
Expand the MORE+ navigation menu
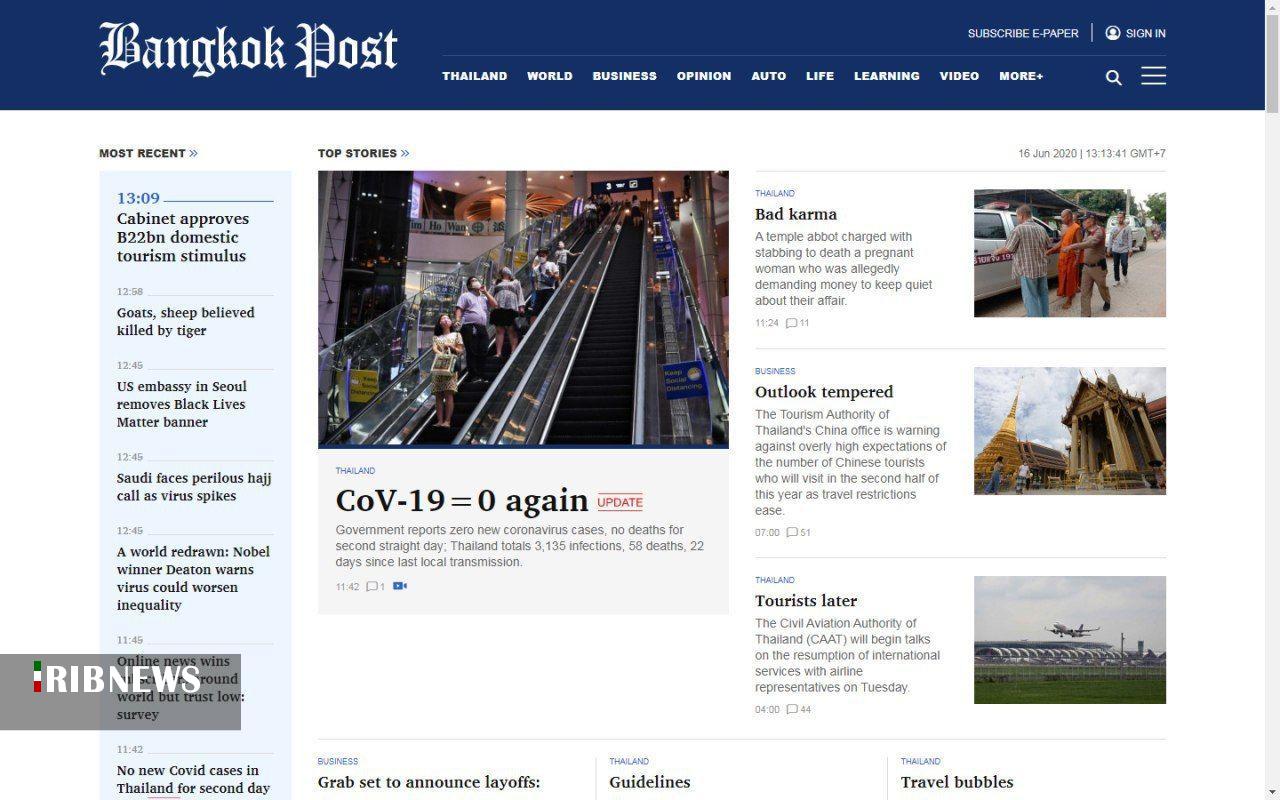coord(1020,76)
